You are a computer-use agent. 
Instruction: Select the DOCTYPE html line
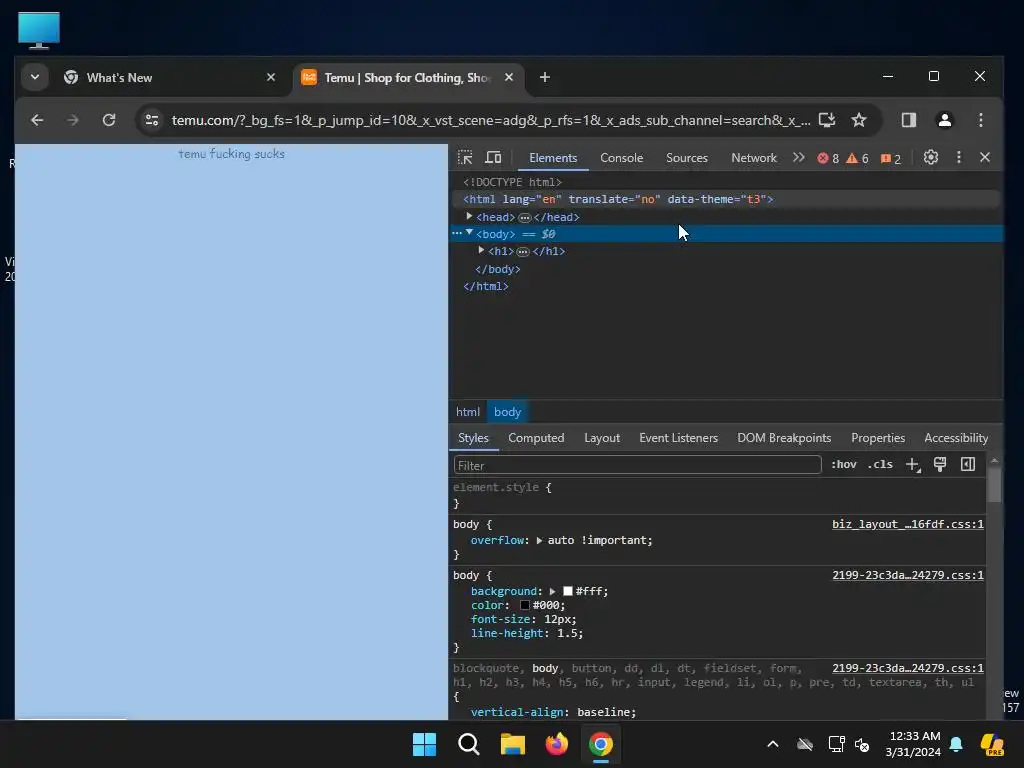[x=512, y=182]
